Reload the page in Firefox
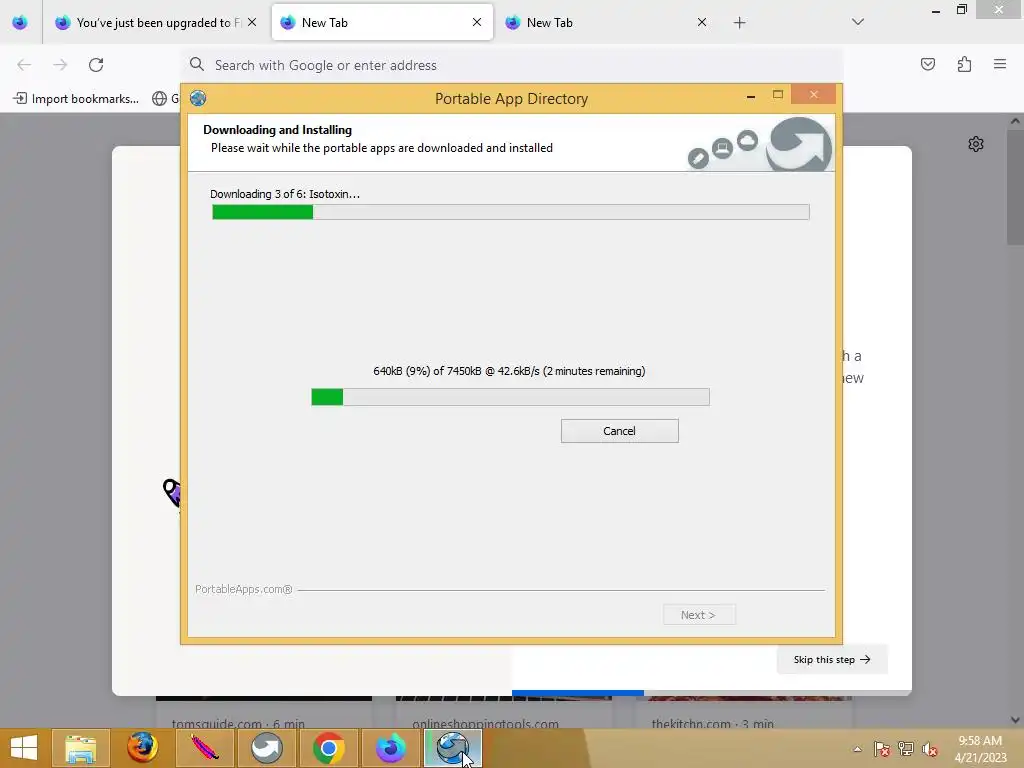The height and width of the screenshot is (768, 1024). click(x=96, y=65)
